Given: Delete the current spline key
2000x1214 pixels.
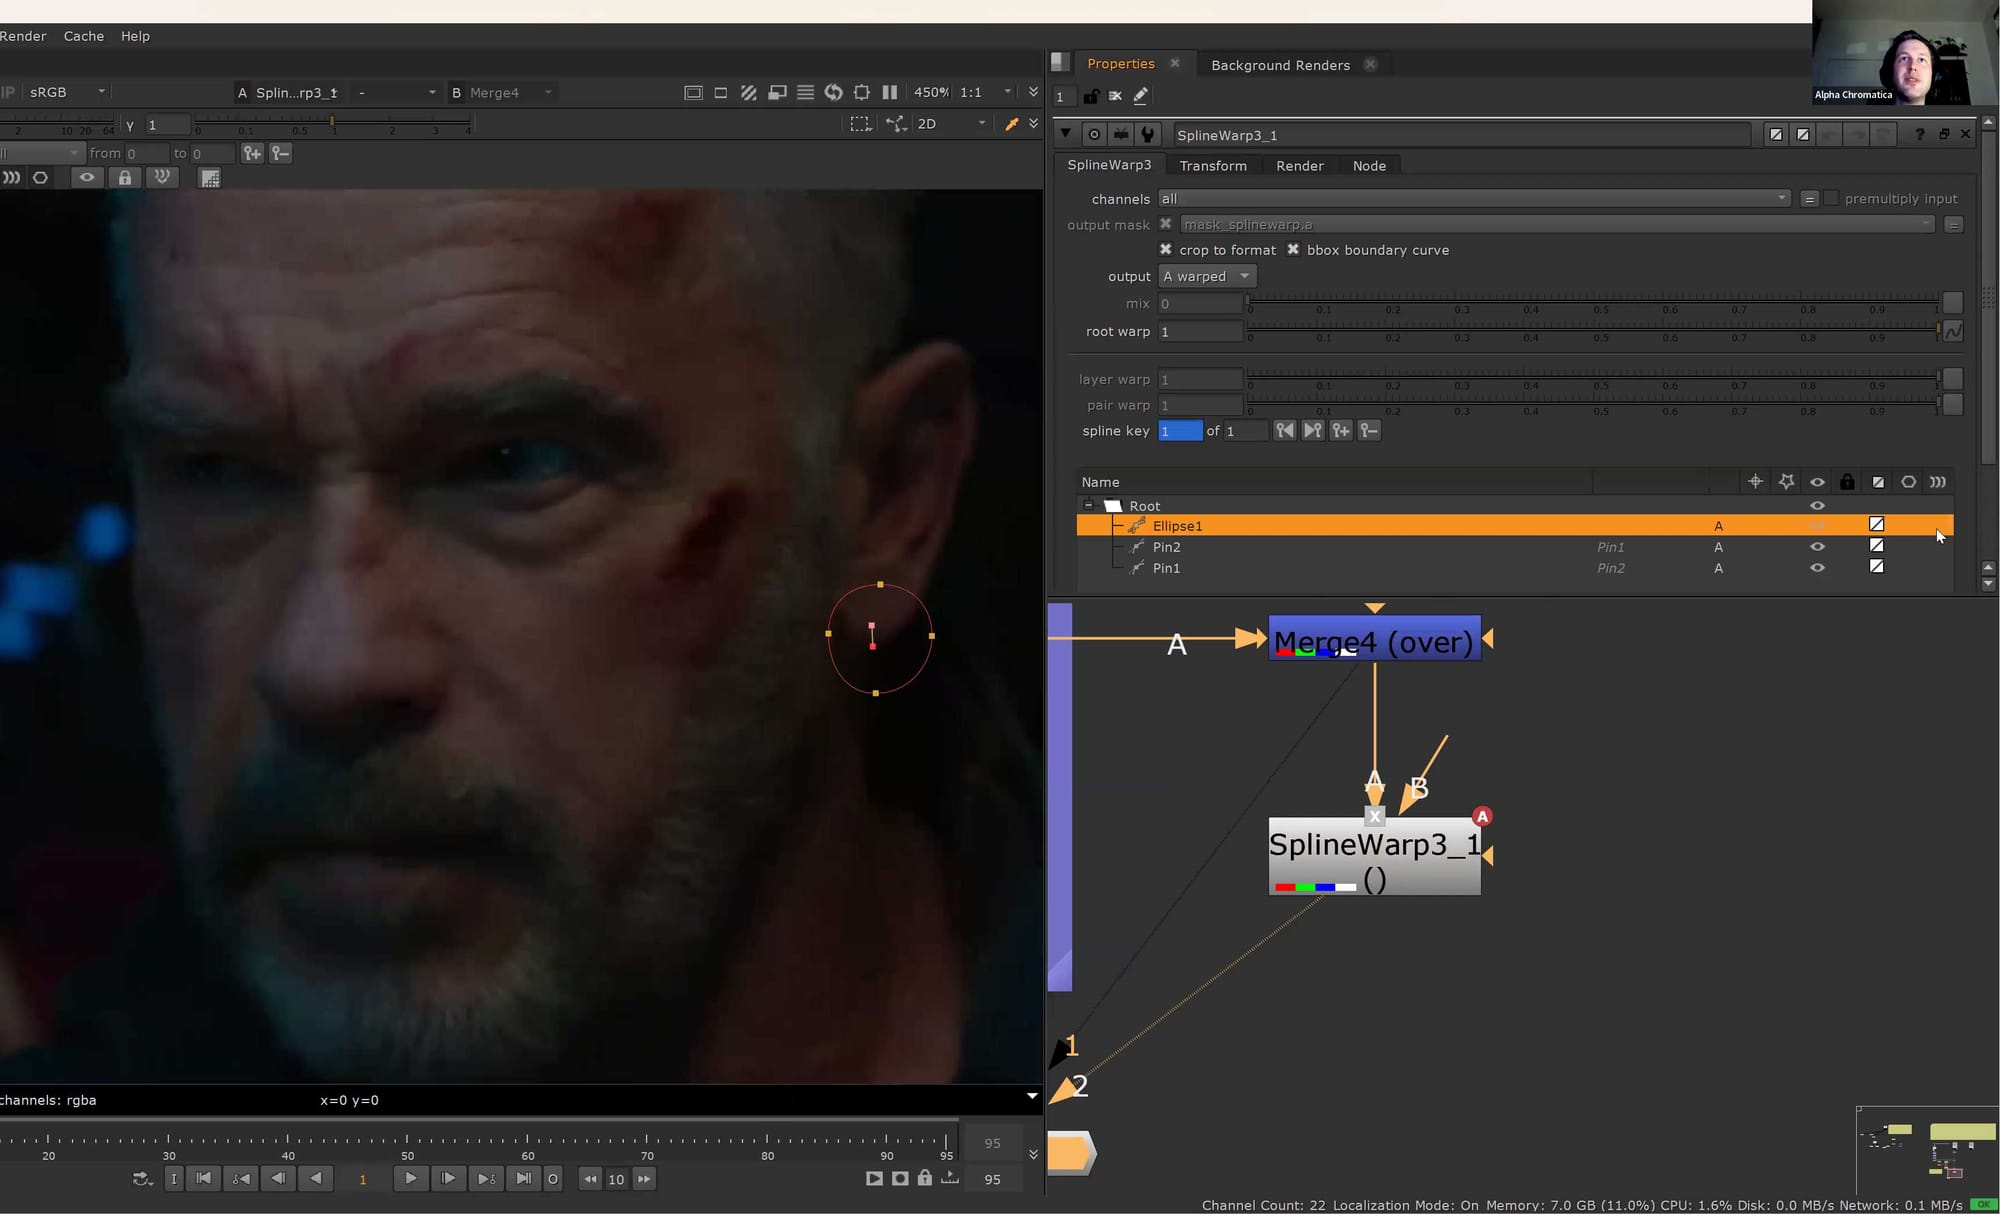Looking at the screenshot, I should tap(1369, 430).
